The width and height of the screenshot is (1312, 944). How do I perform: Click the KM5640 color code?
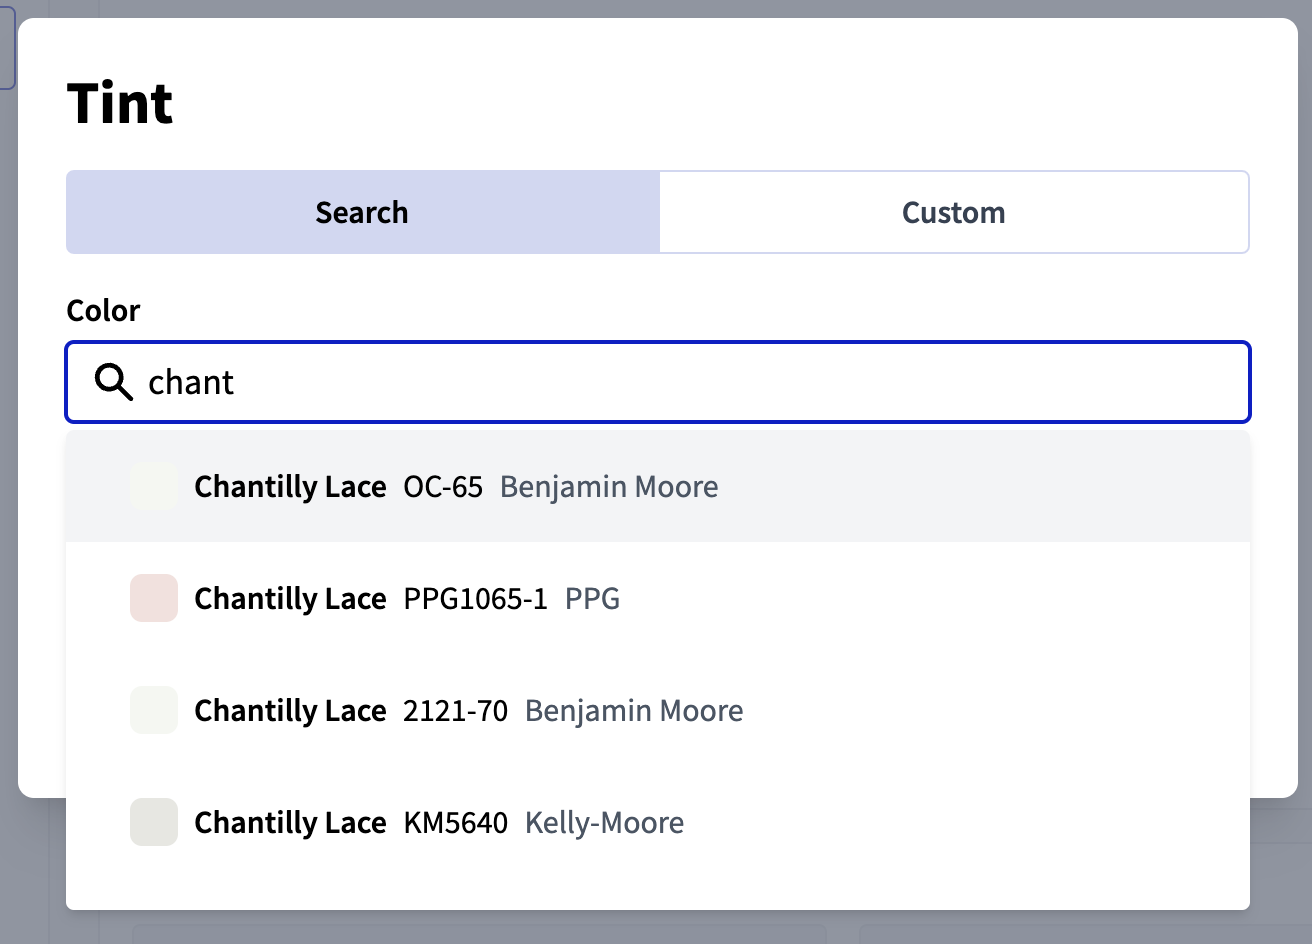(456, 823)
